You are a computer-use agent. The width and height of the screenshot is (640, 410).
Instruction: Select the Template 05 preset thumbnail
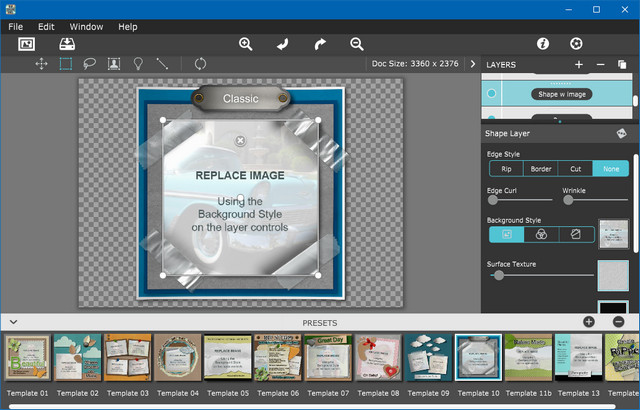click(228, 357)
